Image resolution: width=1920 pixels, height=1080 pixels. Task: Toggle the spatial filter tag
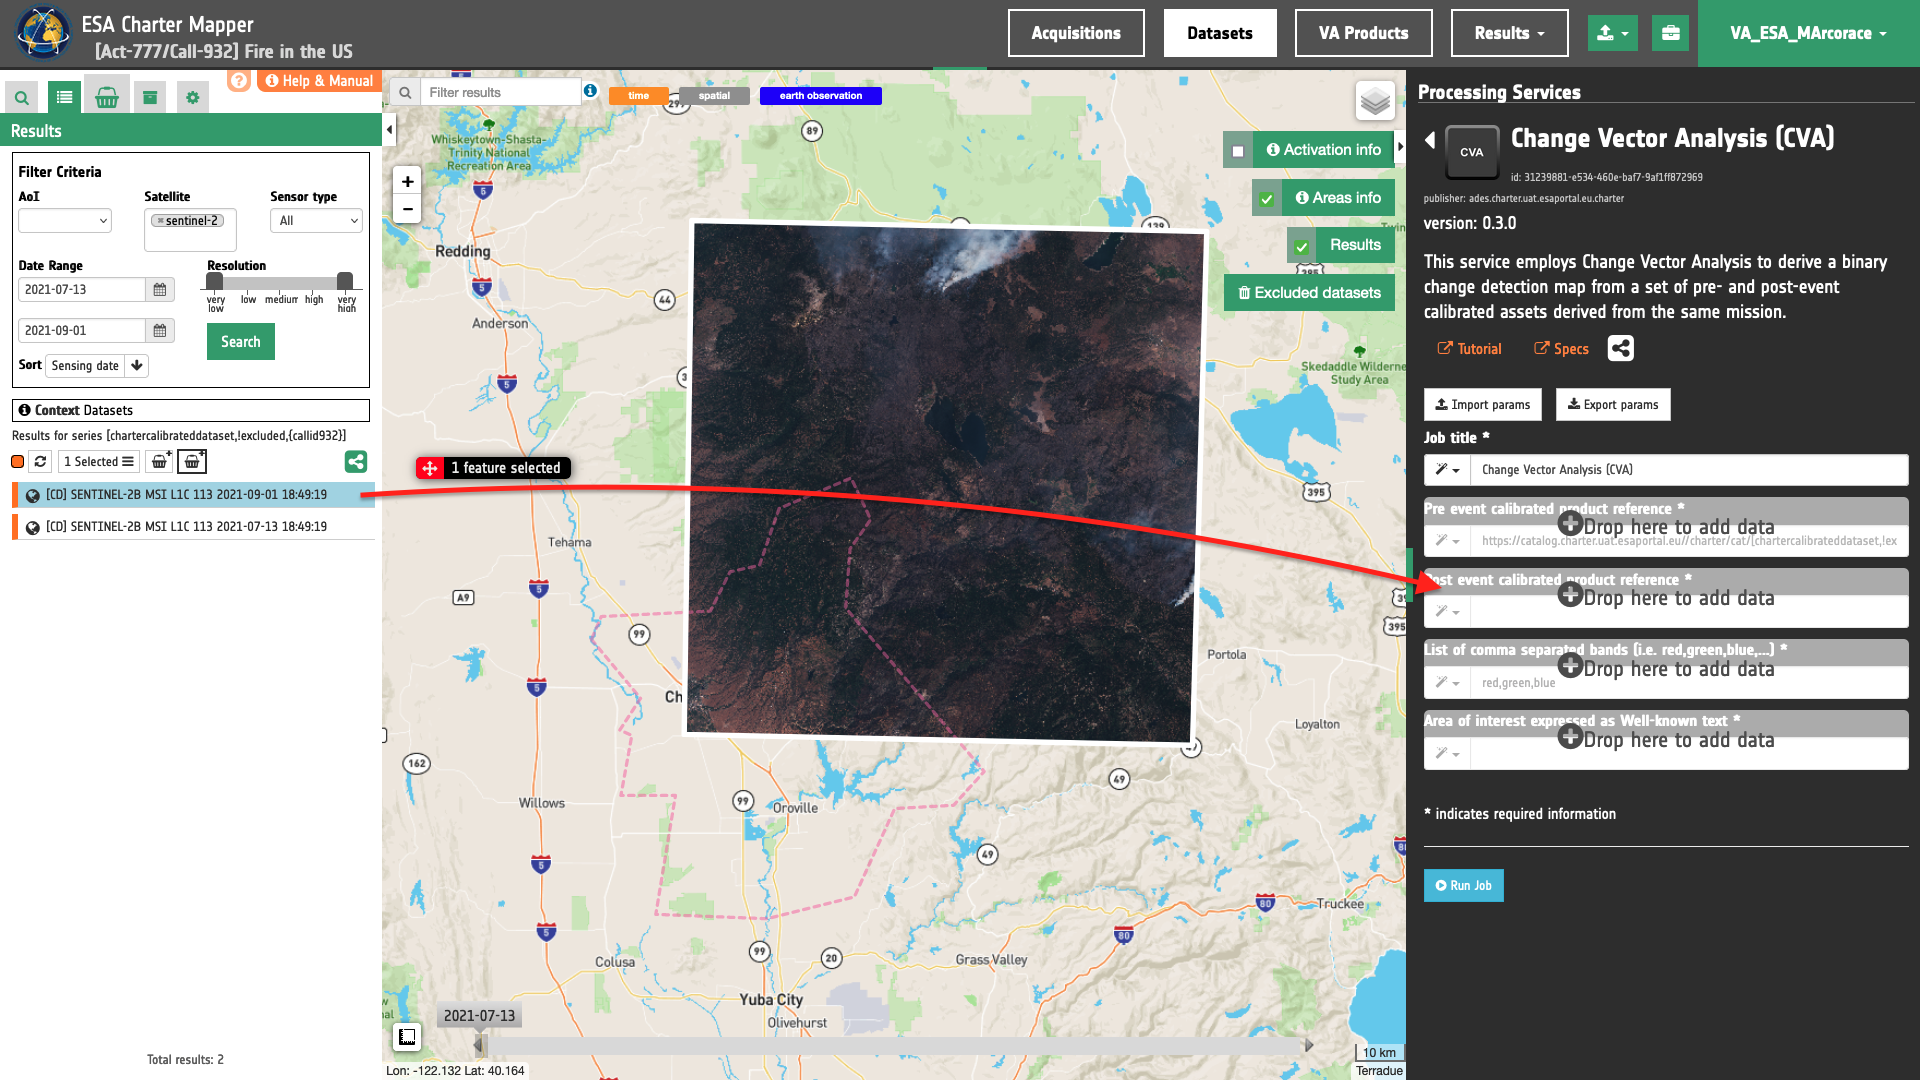pos(714,96)
